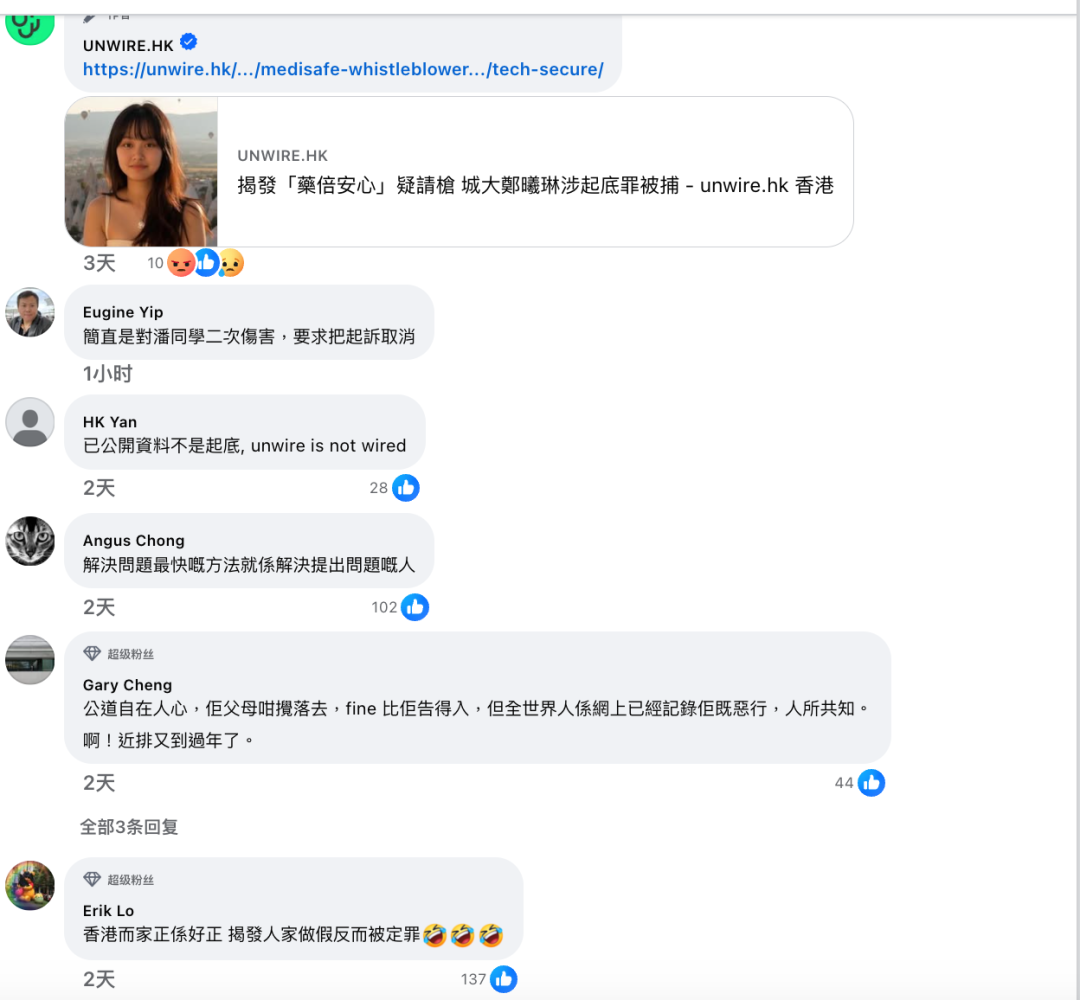Click the diamond top fan badge above Erik Lo
This screenshot has width=1080, height=1000.
tap(92, 880)
